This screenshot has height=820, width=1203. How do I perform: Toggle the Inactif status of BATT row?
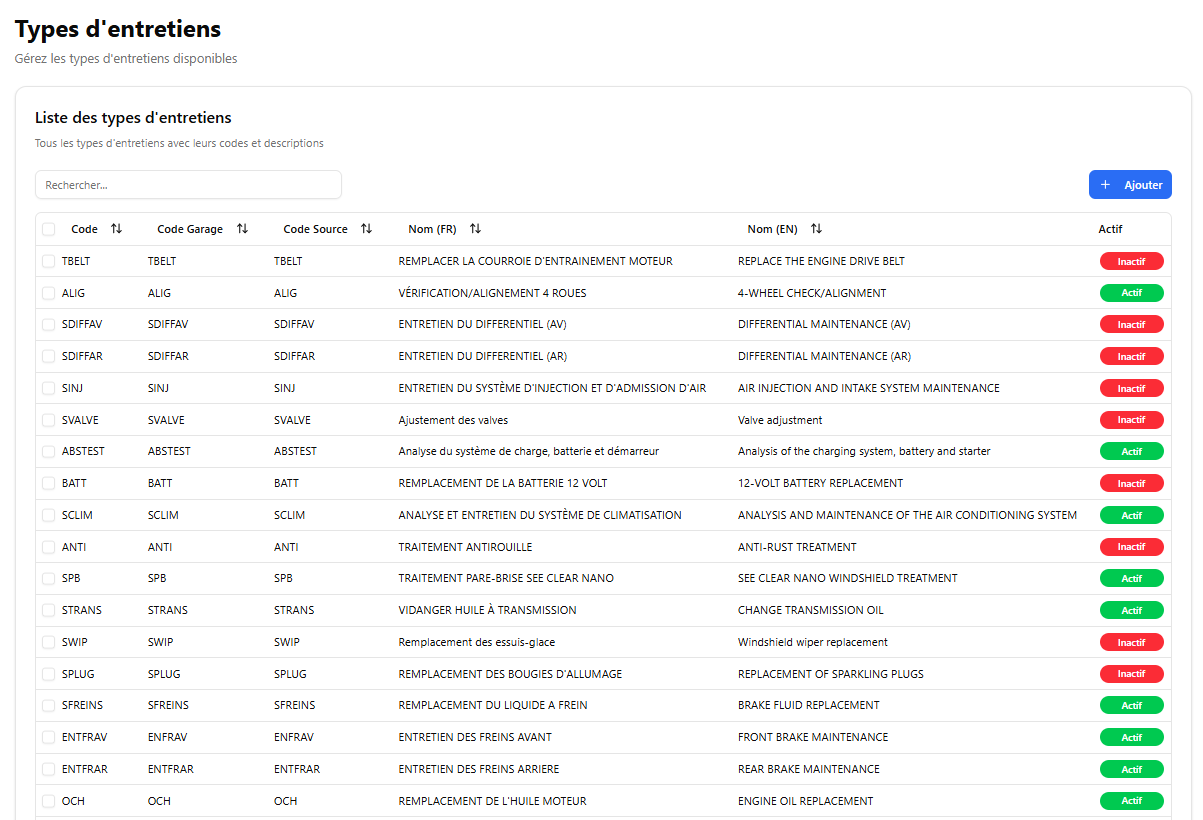tap(1131, 484)
